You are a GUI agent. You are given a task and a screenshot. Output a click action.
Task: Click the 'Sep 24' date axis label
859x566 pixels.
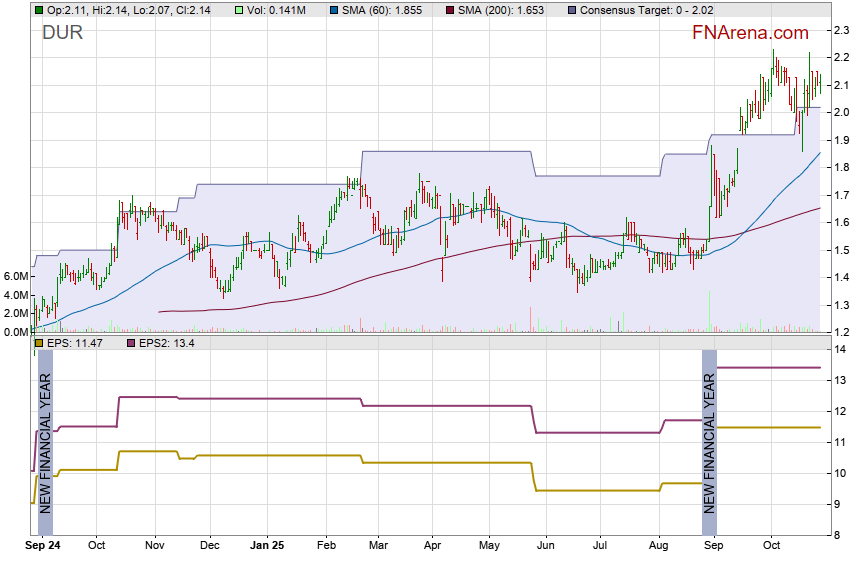tap(43, 546)
